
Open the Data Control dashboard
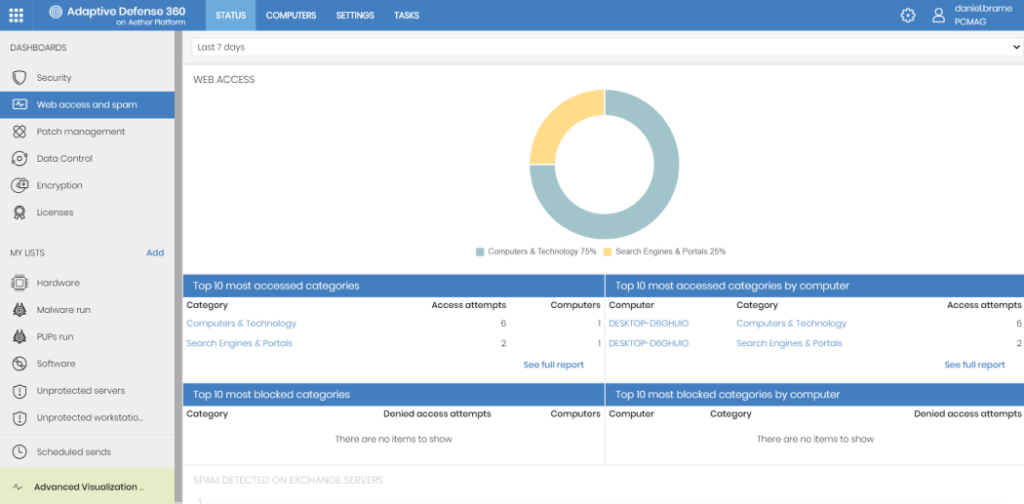87,159
